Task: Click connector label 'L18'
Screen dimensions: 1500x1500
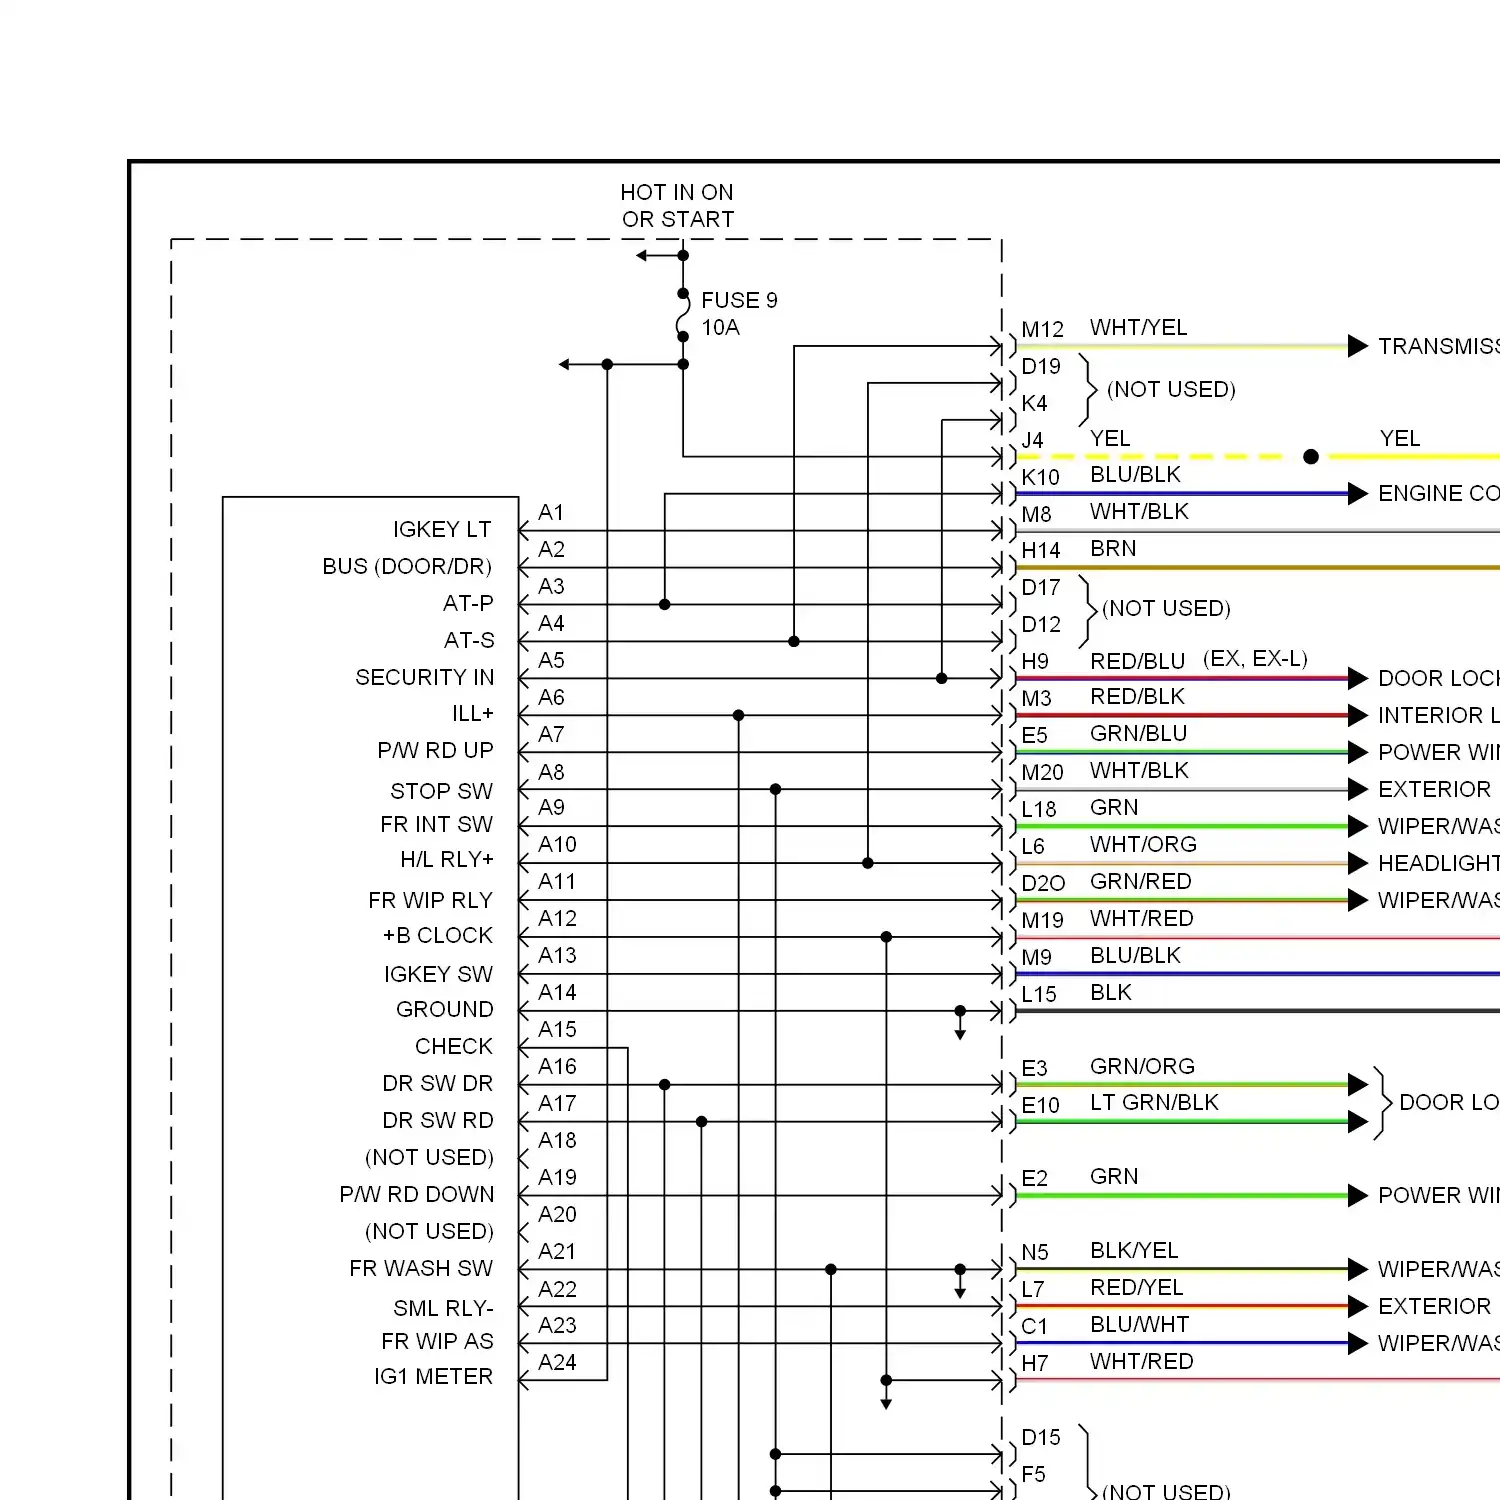Action: point(1039,809)
